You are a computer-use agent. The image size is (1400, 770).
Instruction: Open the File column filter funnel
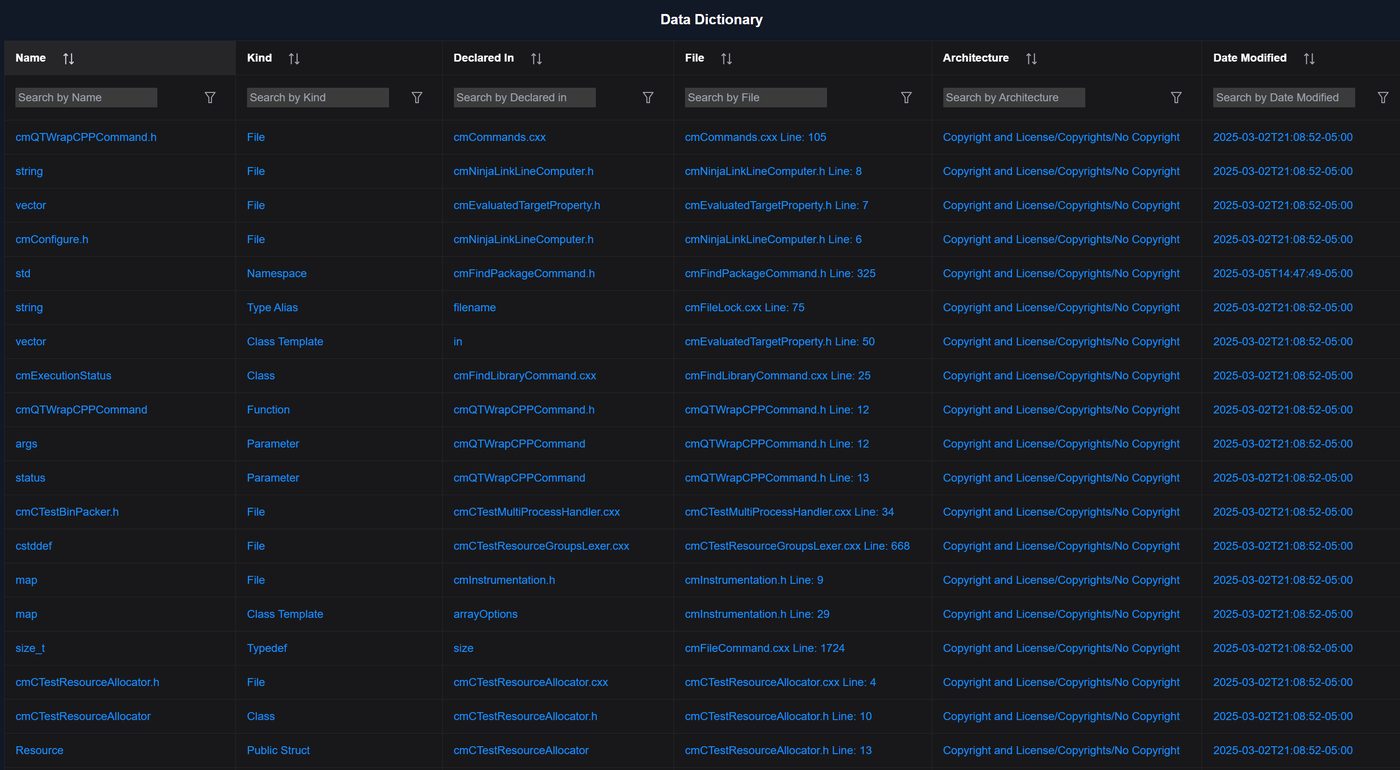click(906, 98)
